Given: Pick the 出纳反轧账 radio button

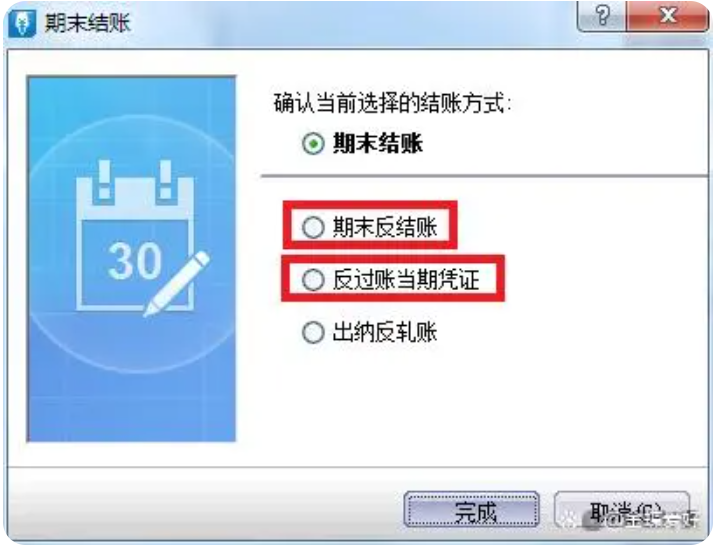Looking at the screenshot, I should [313, 332].
